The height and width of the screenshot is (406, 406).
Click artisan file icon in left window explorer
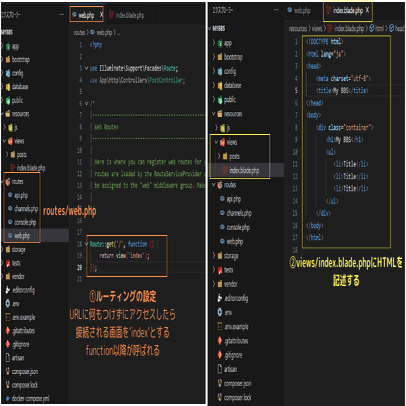point(8,358)
